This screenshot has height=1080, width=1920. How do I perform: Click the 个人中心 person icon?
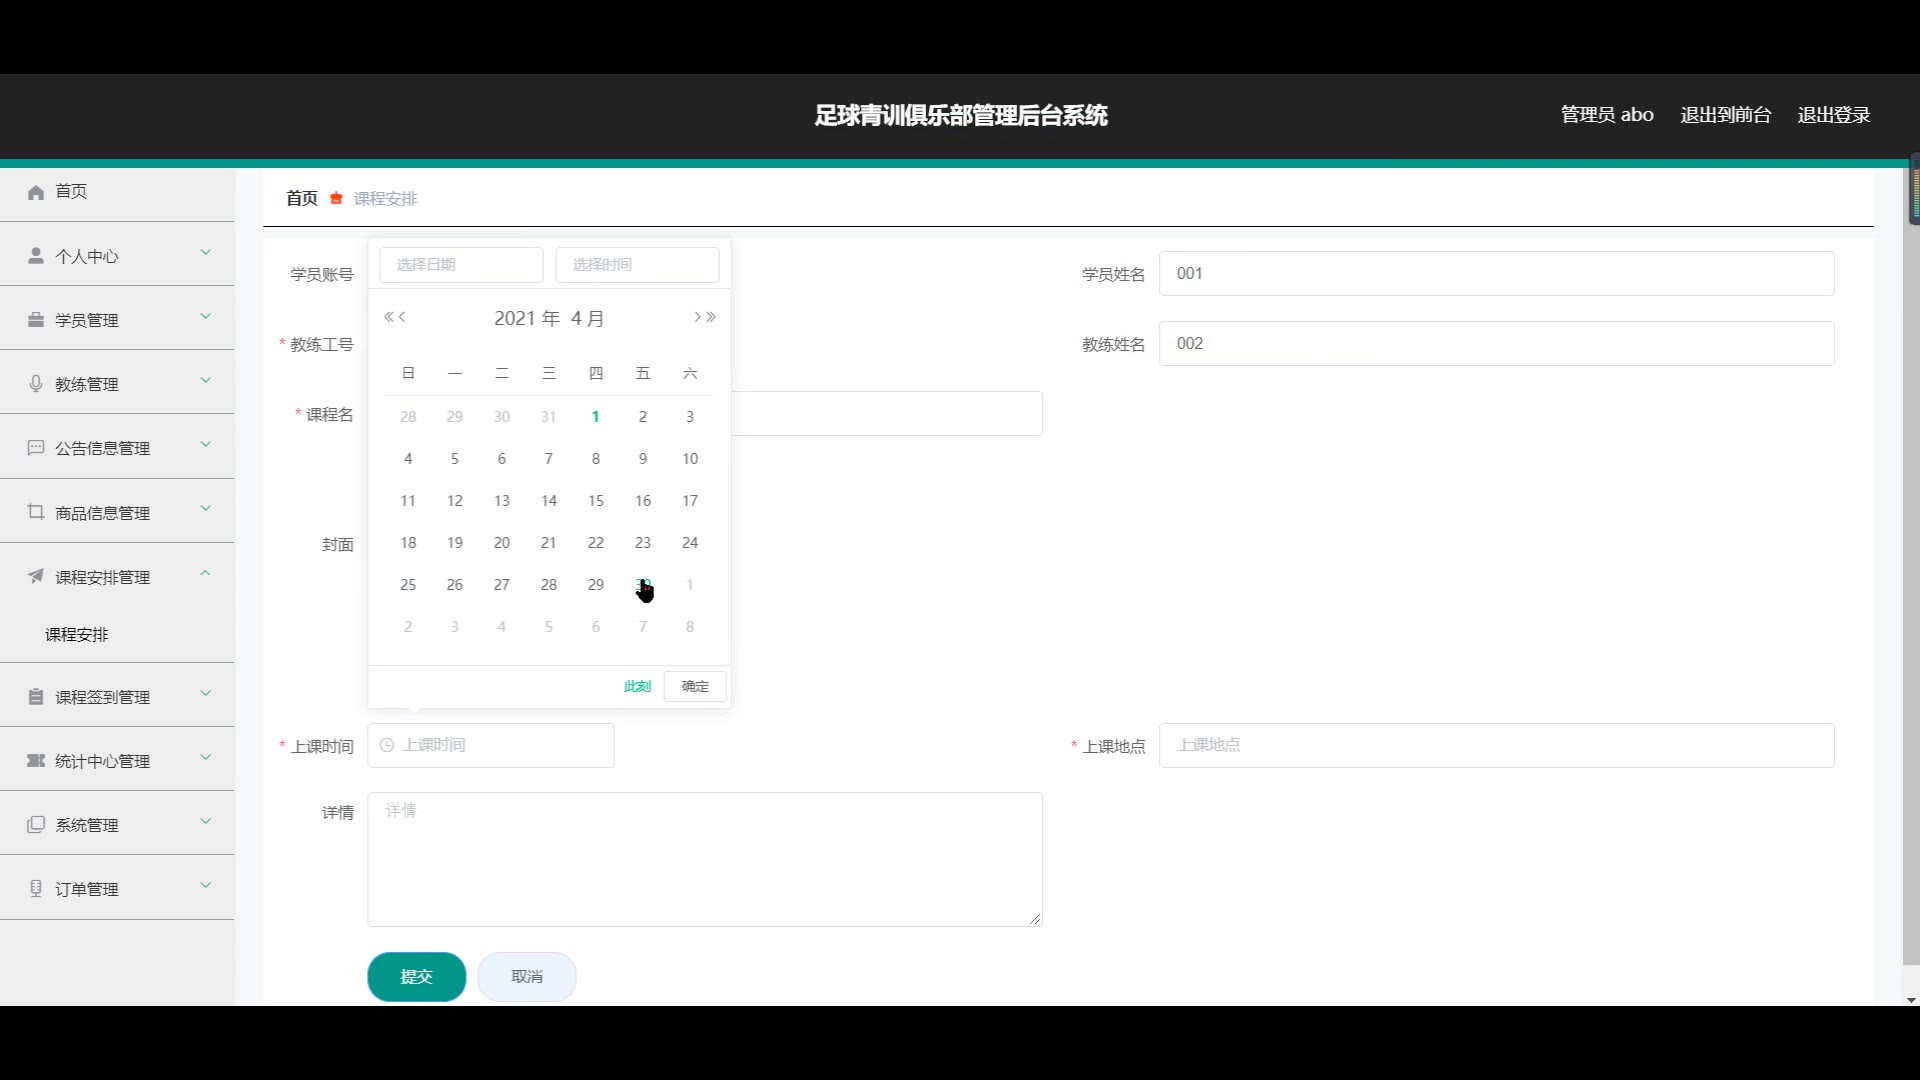coord(36,256)
